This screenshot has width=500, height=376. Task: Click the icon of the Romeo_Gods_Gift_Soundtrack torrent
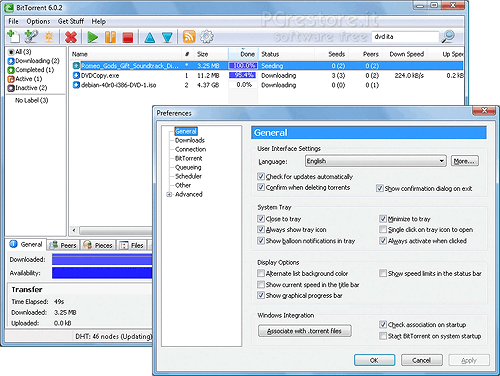click(x=76, y=66)
